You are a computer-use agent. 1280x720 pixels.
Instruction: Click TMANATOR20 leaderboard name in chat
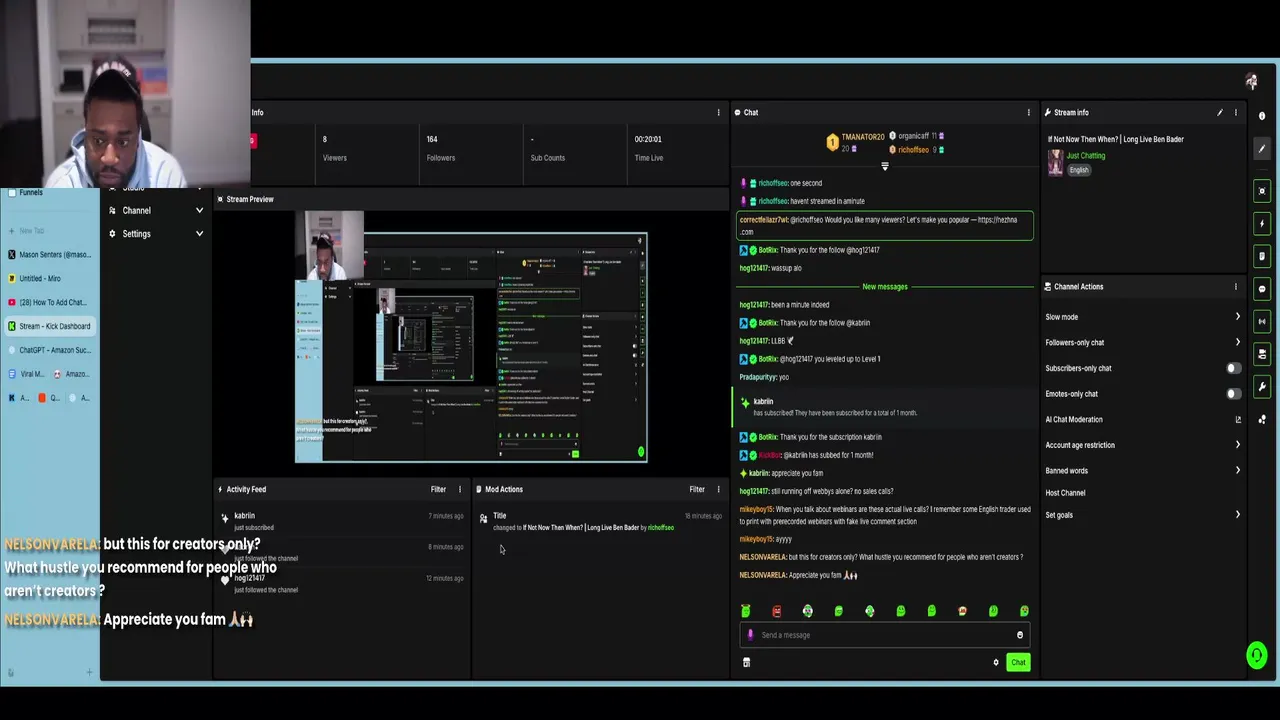pyautogui.click(x=862, y=137)
